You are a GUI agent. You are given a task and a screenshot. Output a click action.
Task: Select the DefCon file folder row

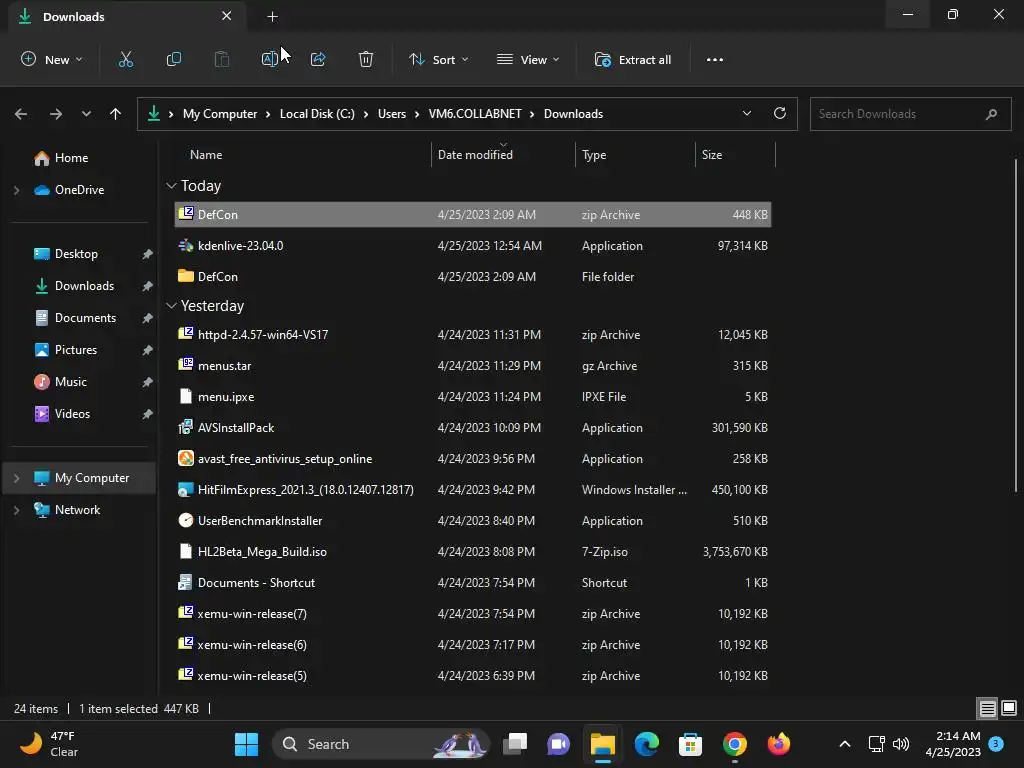tap(473, 277)
